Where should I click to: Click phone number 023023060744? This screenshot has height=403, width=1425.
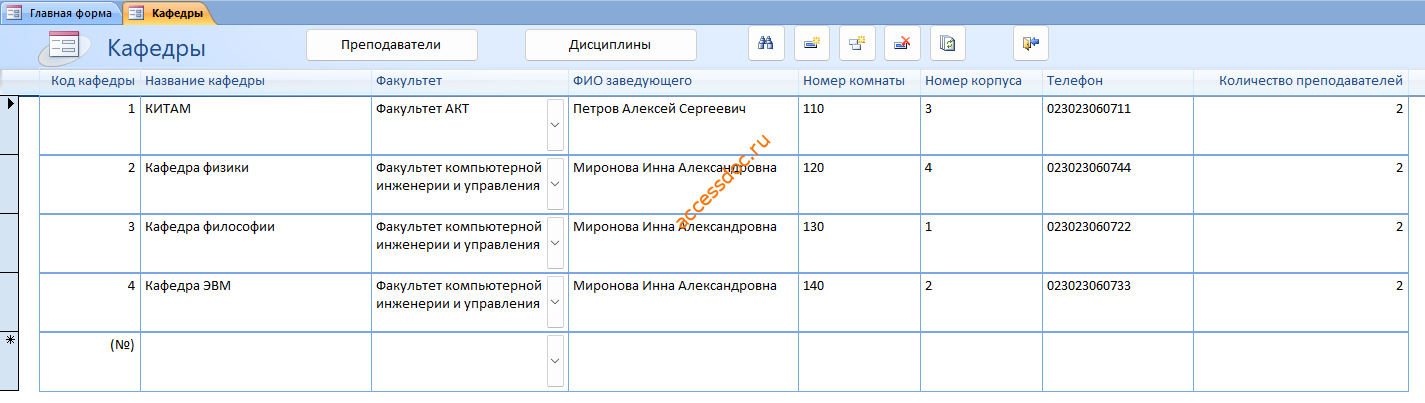point(1117,184)
